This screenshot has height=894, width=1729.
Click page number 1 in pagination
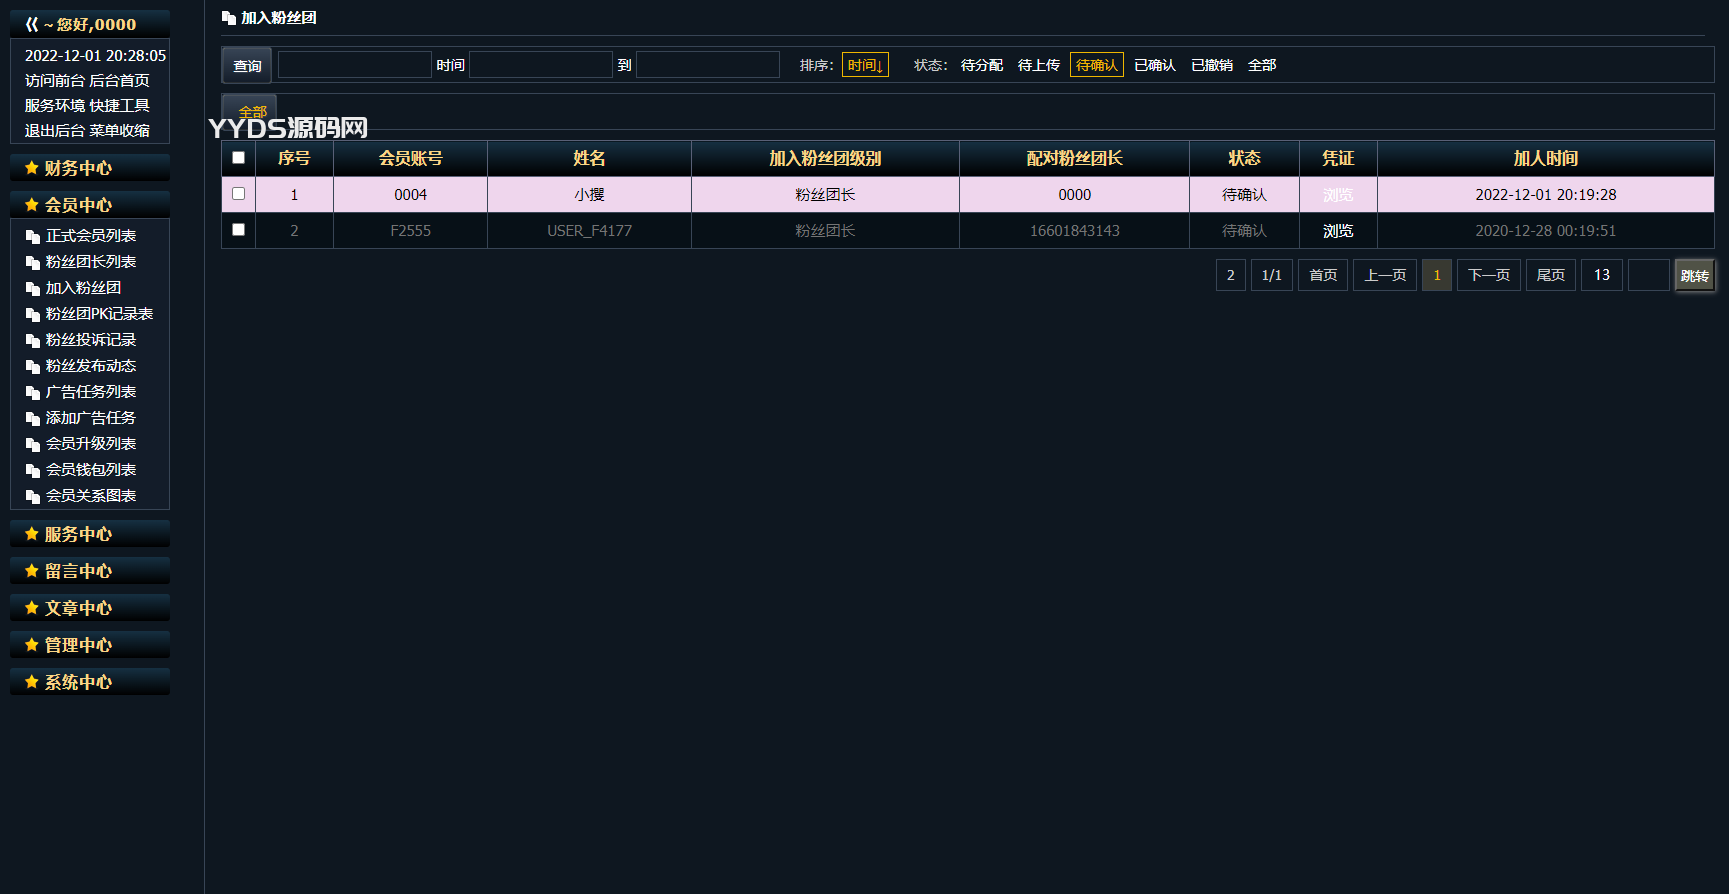[x=1437, y=275]
